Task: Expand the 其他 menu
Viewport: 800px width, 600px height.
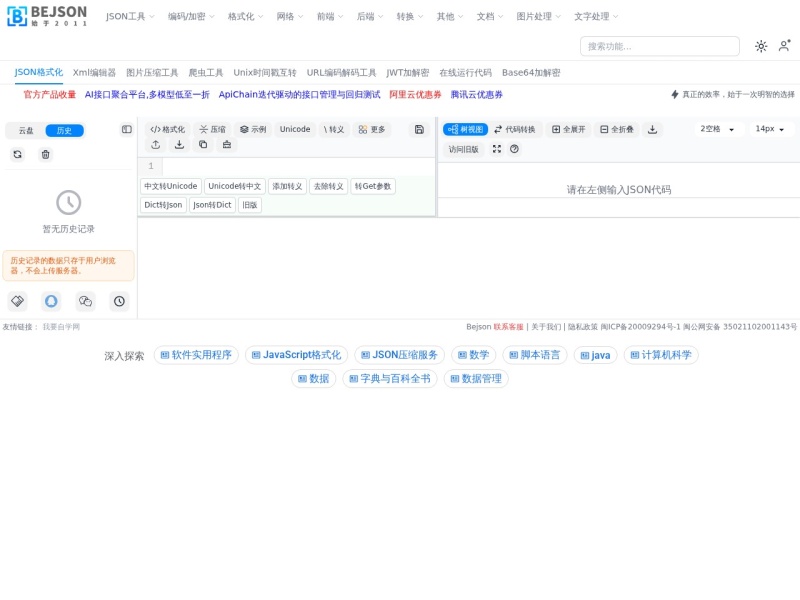Action: tap(449, 16)
